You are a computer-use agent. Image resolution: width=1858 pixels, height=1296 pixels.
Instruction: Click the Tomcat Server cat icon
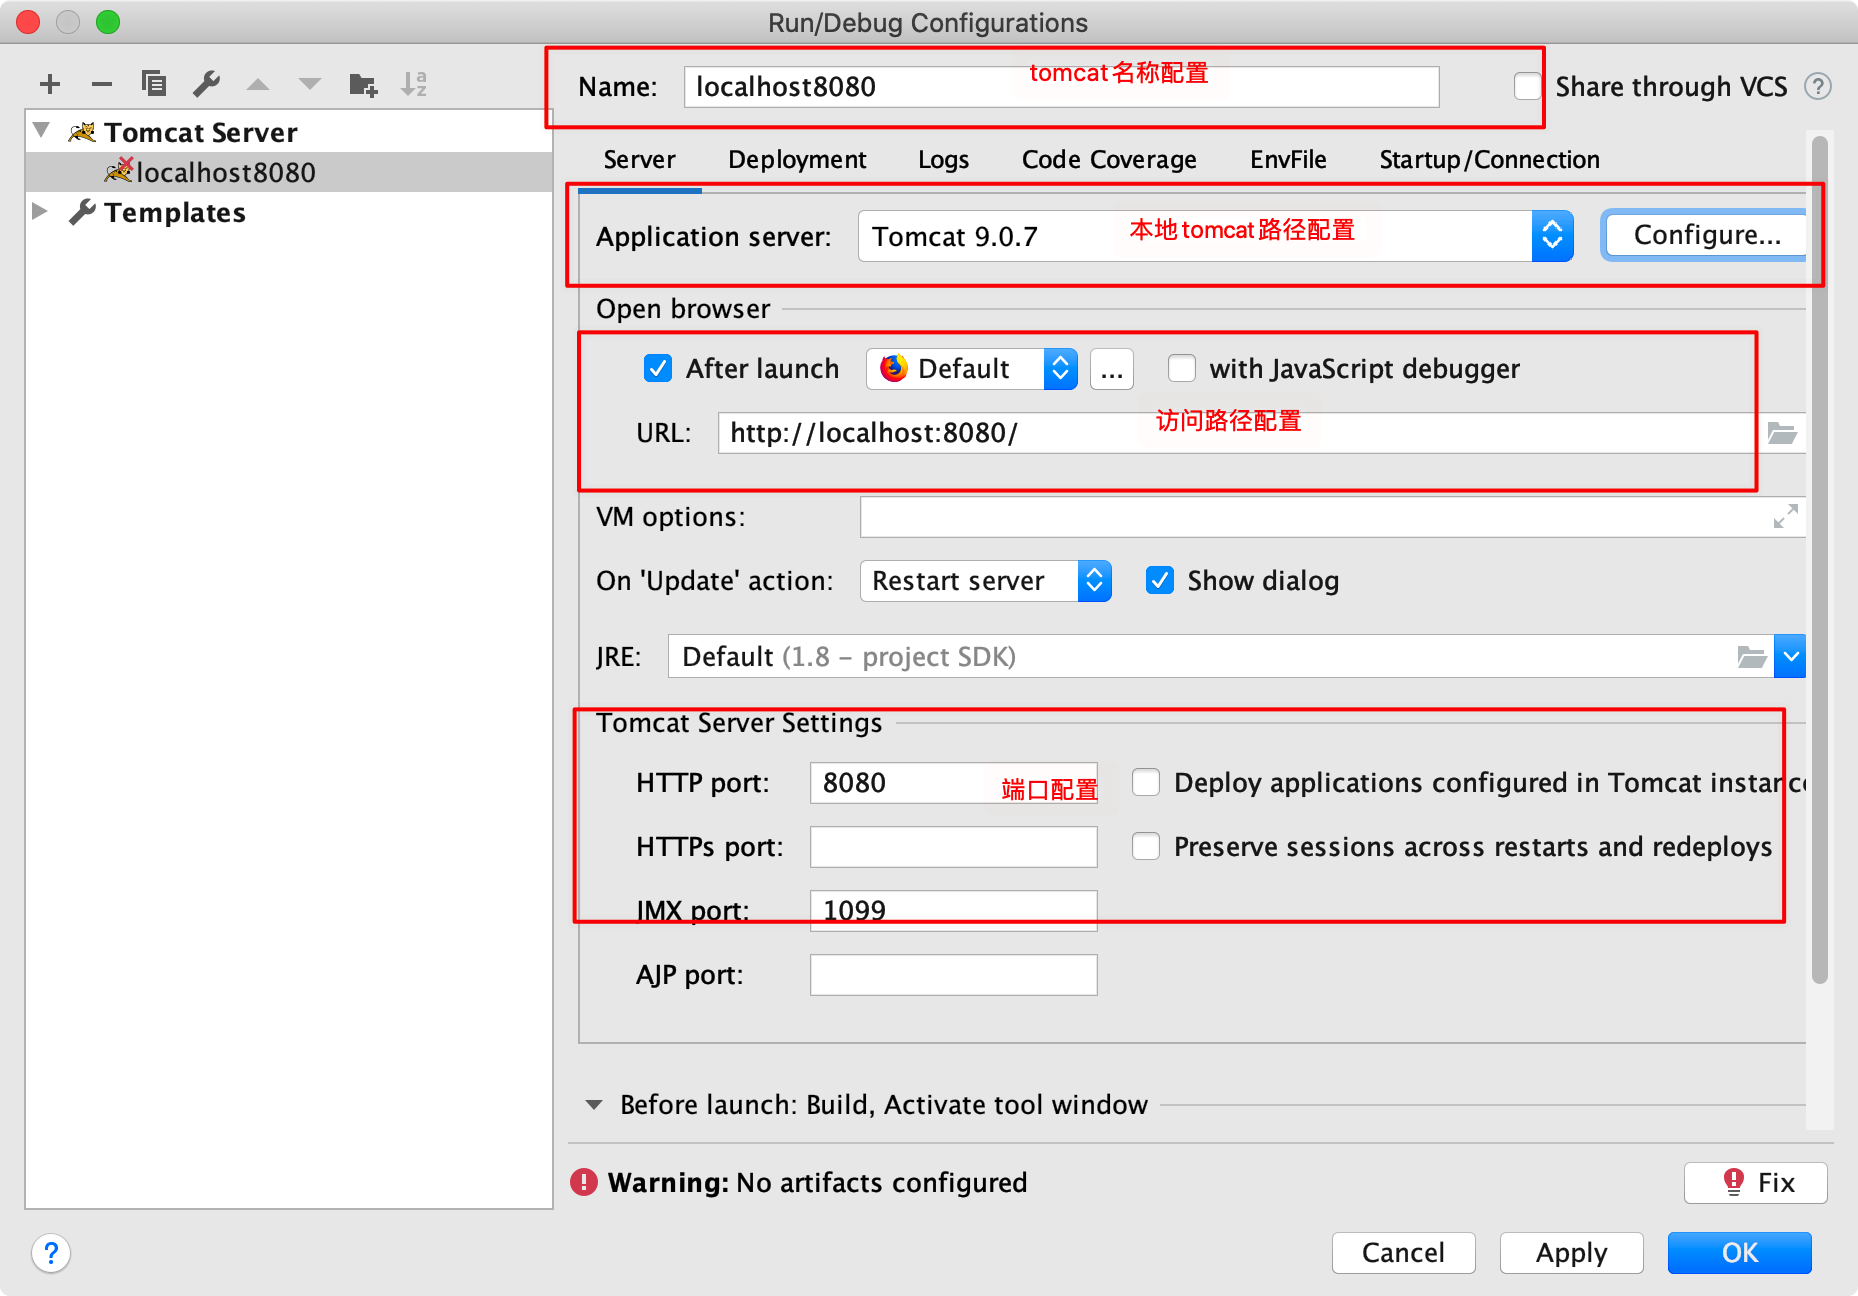coord(82,132)
